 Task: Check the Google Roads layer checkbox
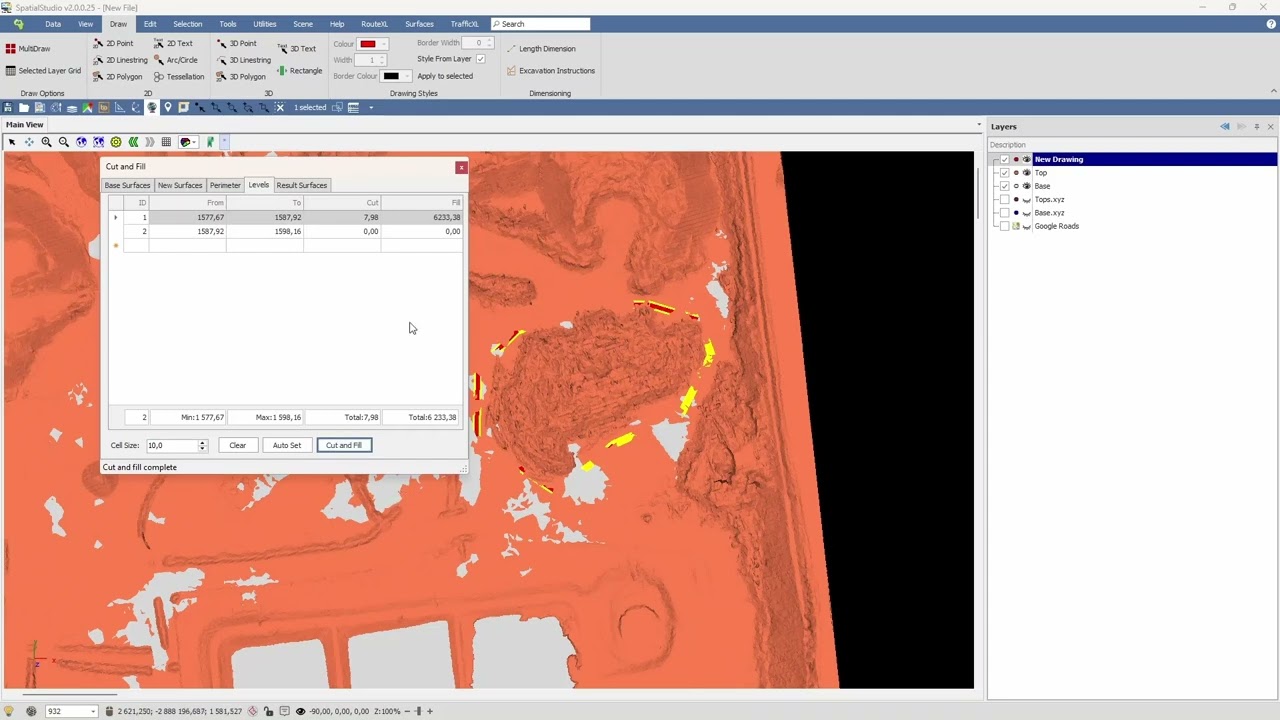(x=1005, y=226)
